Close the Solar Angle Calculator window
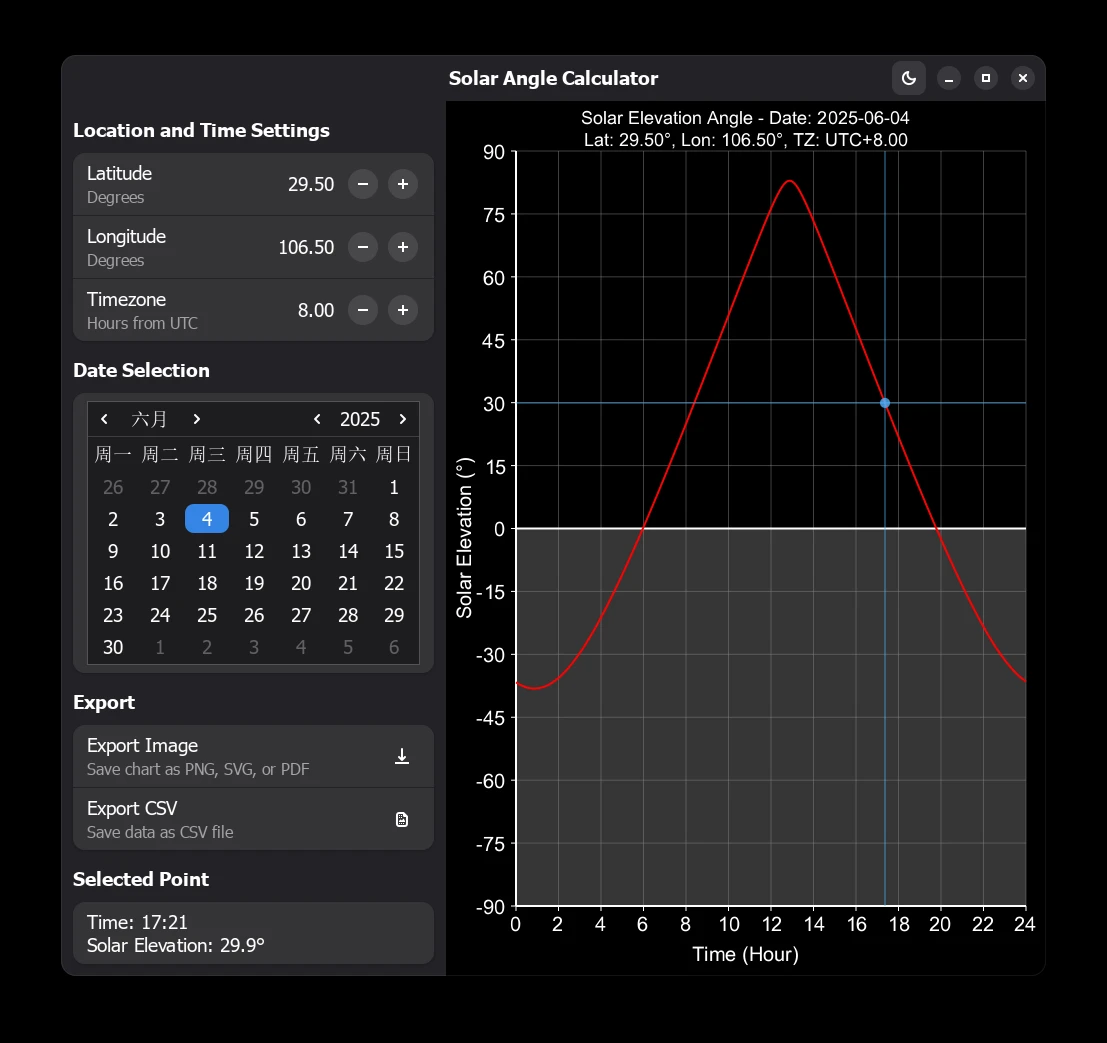 coord(1022,78)
